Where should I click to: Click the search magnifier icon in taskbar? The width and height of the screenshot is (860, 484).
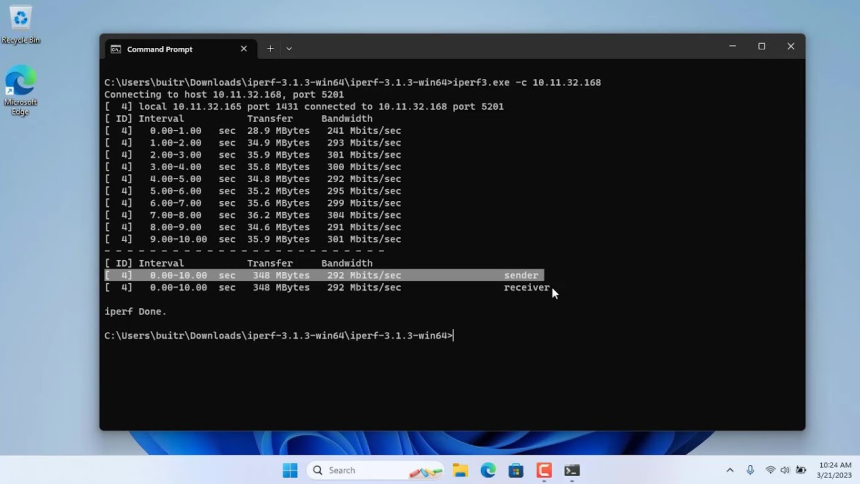[x=318, y=470]
